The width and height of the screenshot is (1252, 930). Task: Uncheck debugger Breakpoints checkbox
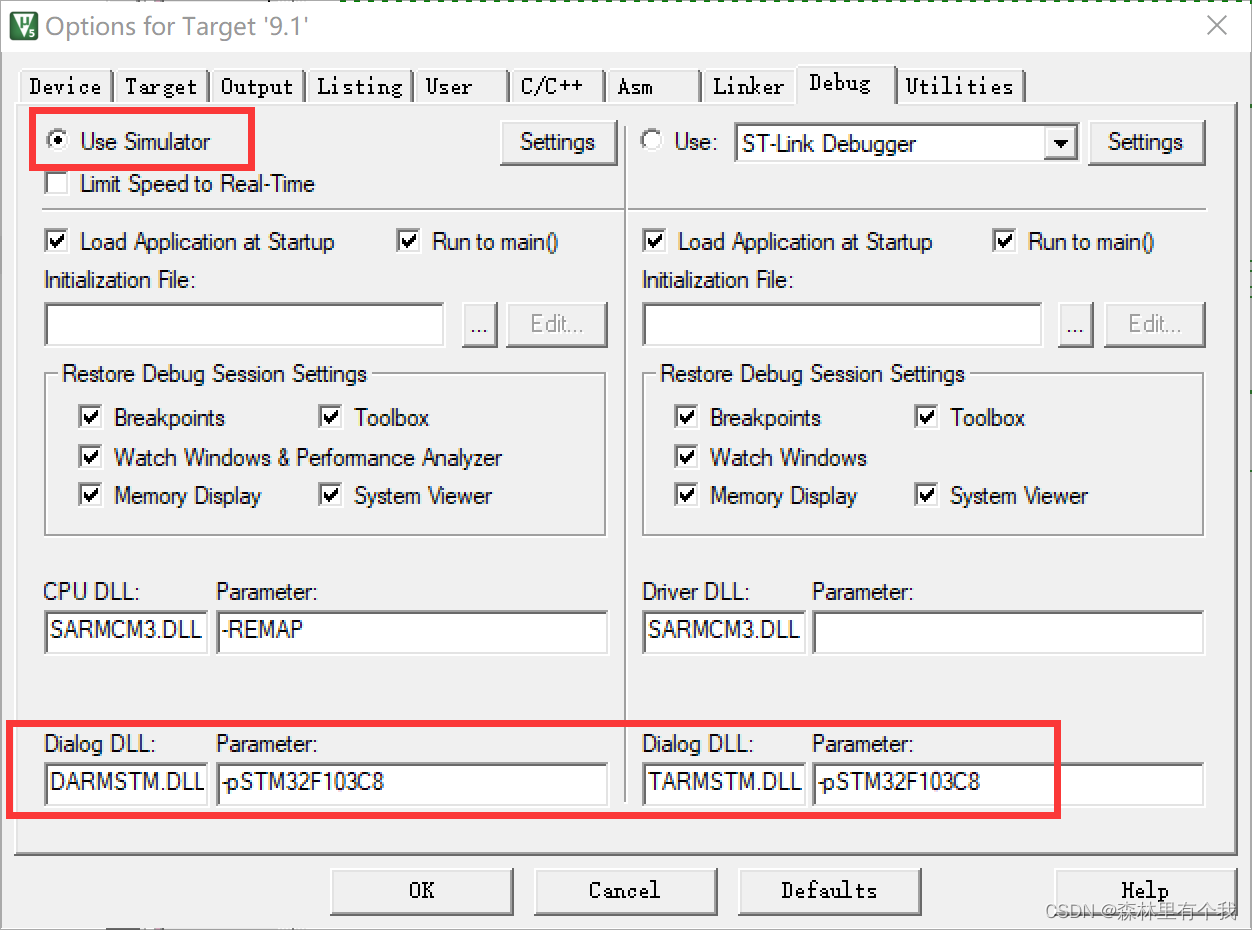coord(687,417)
